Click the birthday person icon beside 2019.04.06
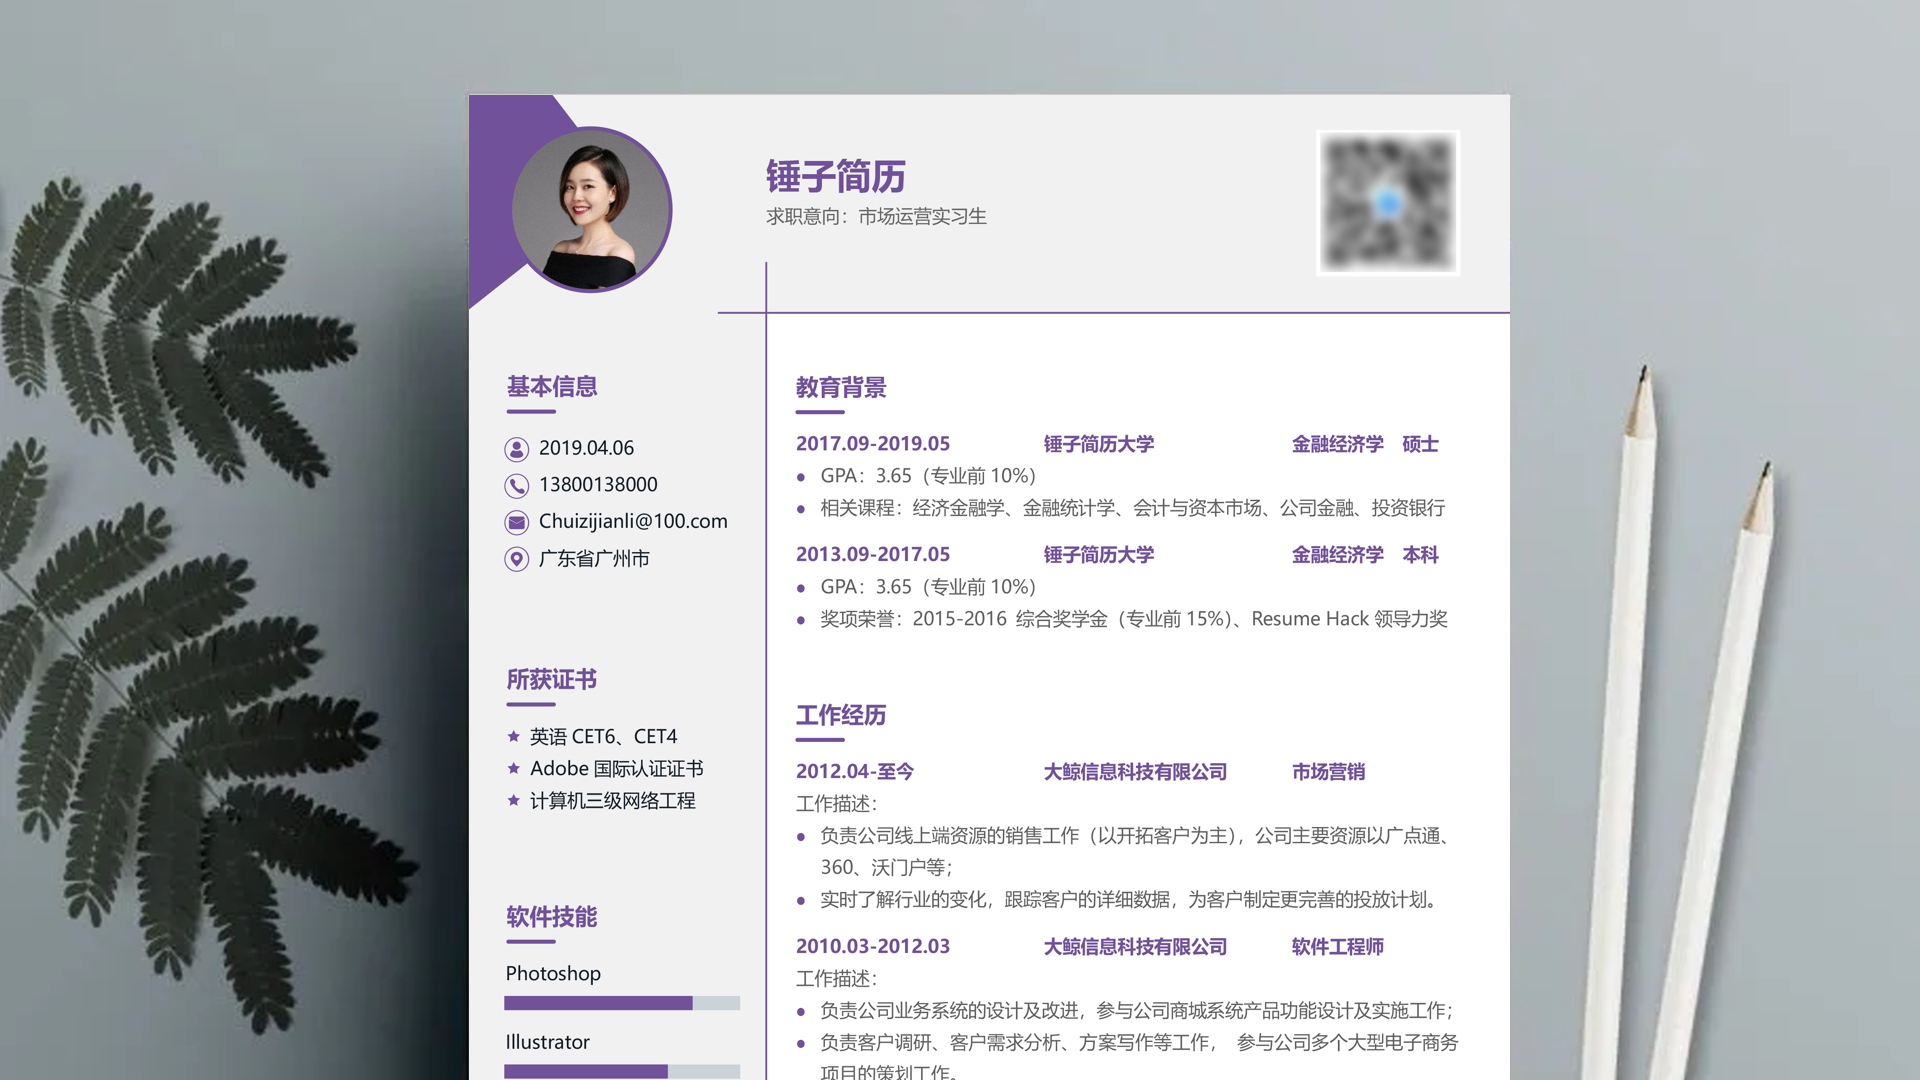Viewport: 1920px width, 1080px height. click(516, 449)
